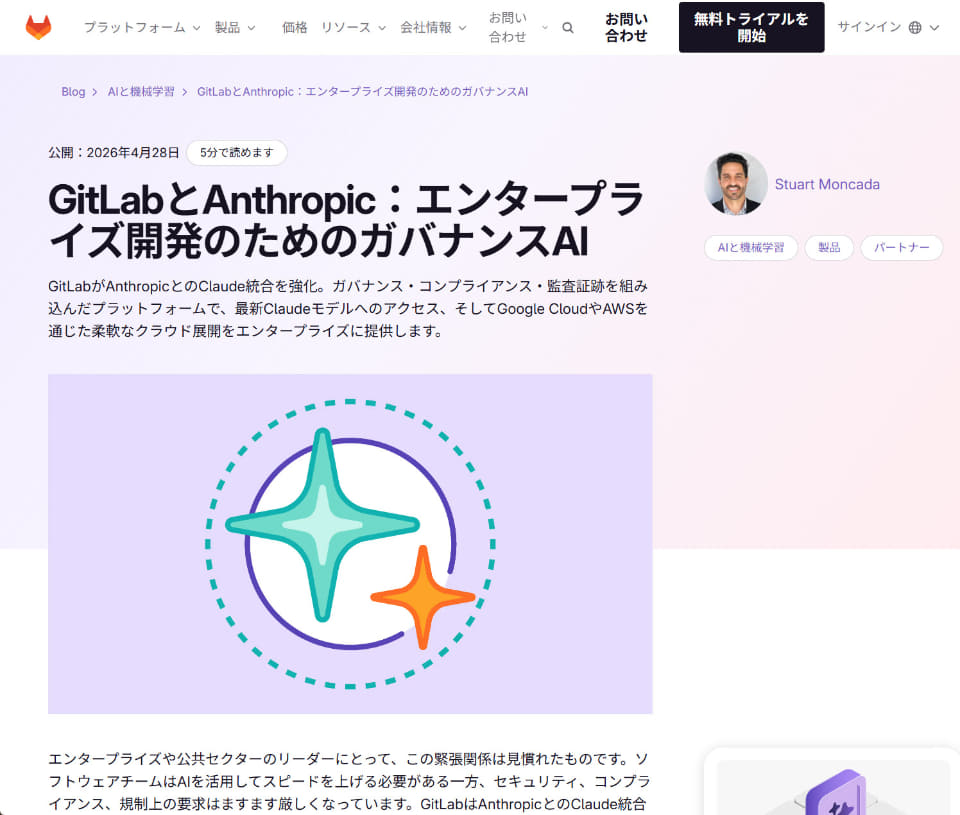The height and width of the screenshot is (815, 960).
Task: Expand the 製品 dropdown
Action: (235, 28)
